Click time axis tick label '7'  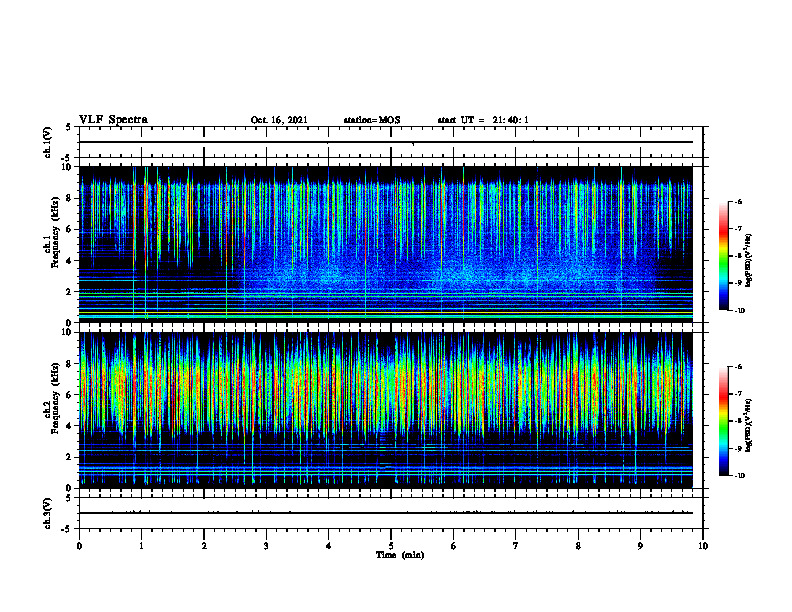[x=516, y=546]
